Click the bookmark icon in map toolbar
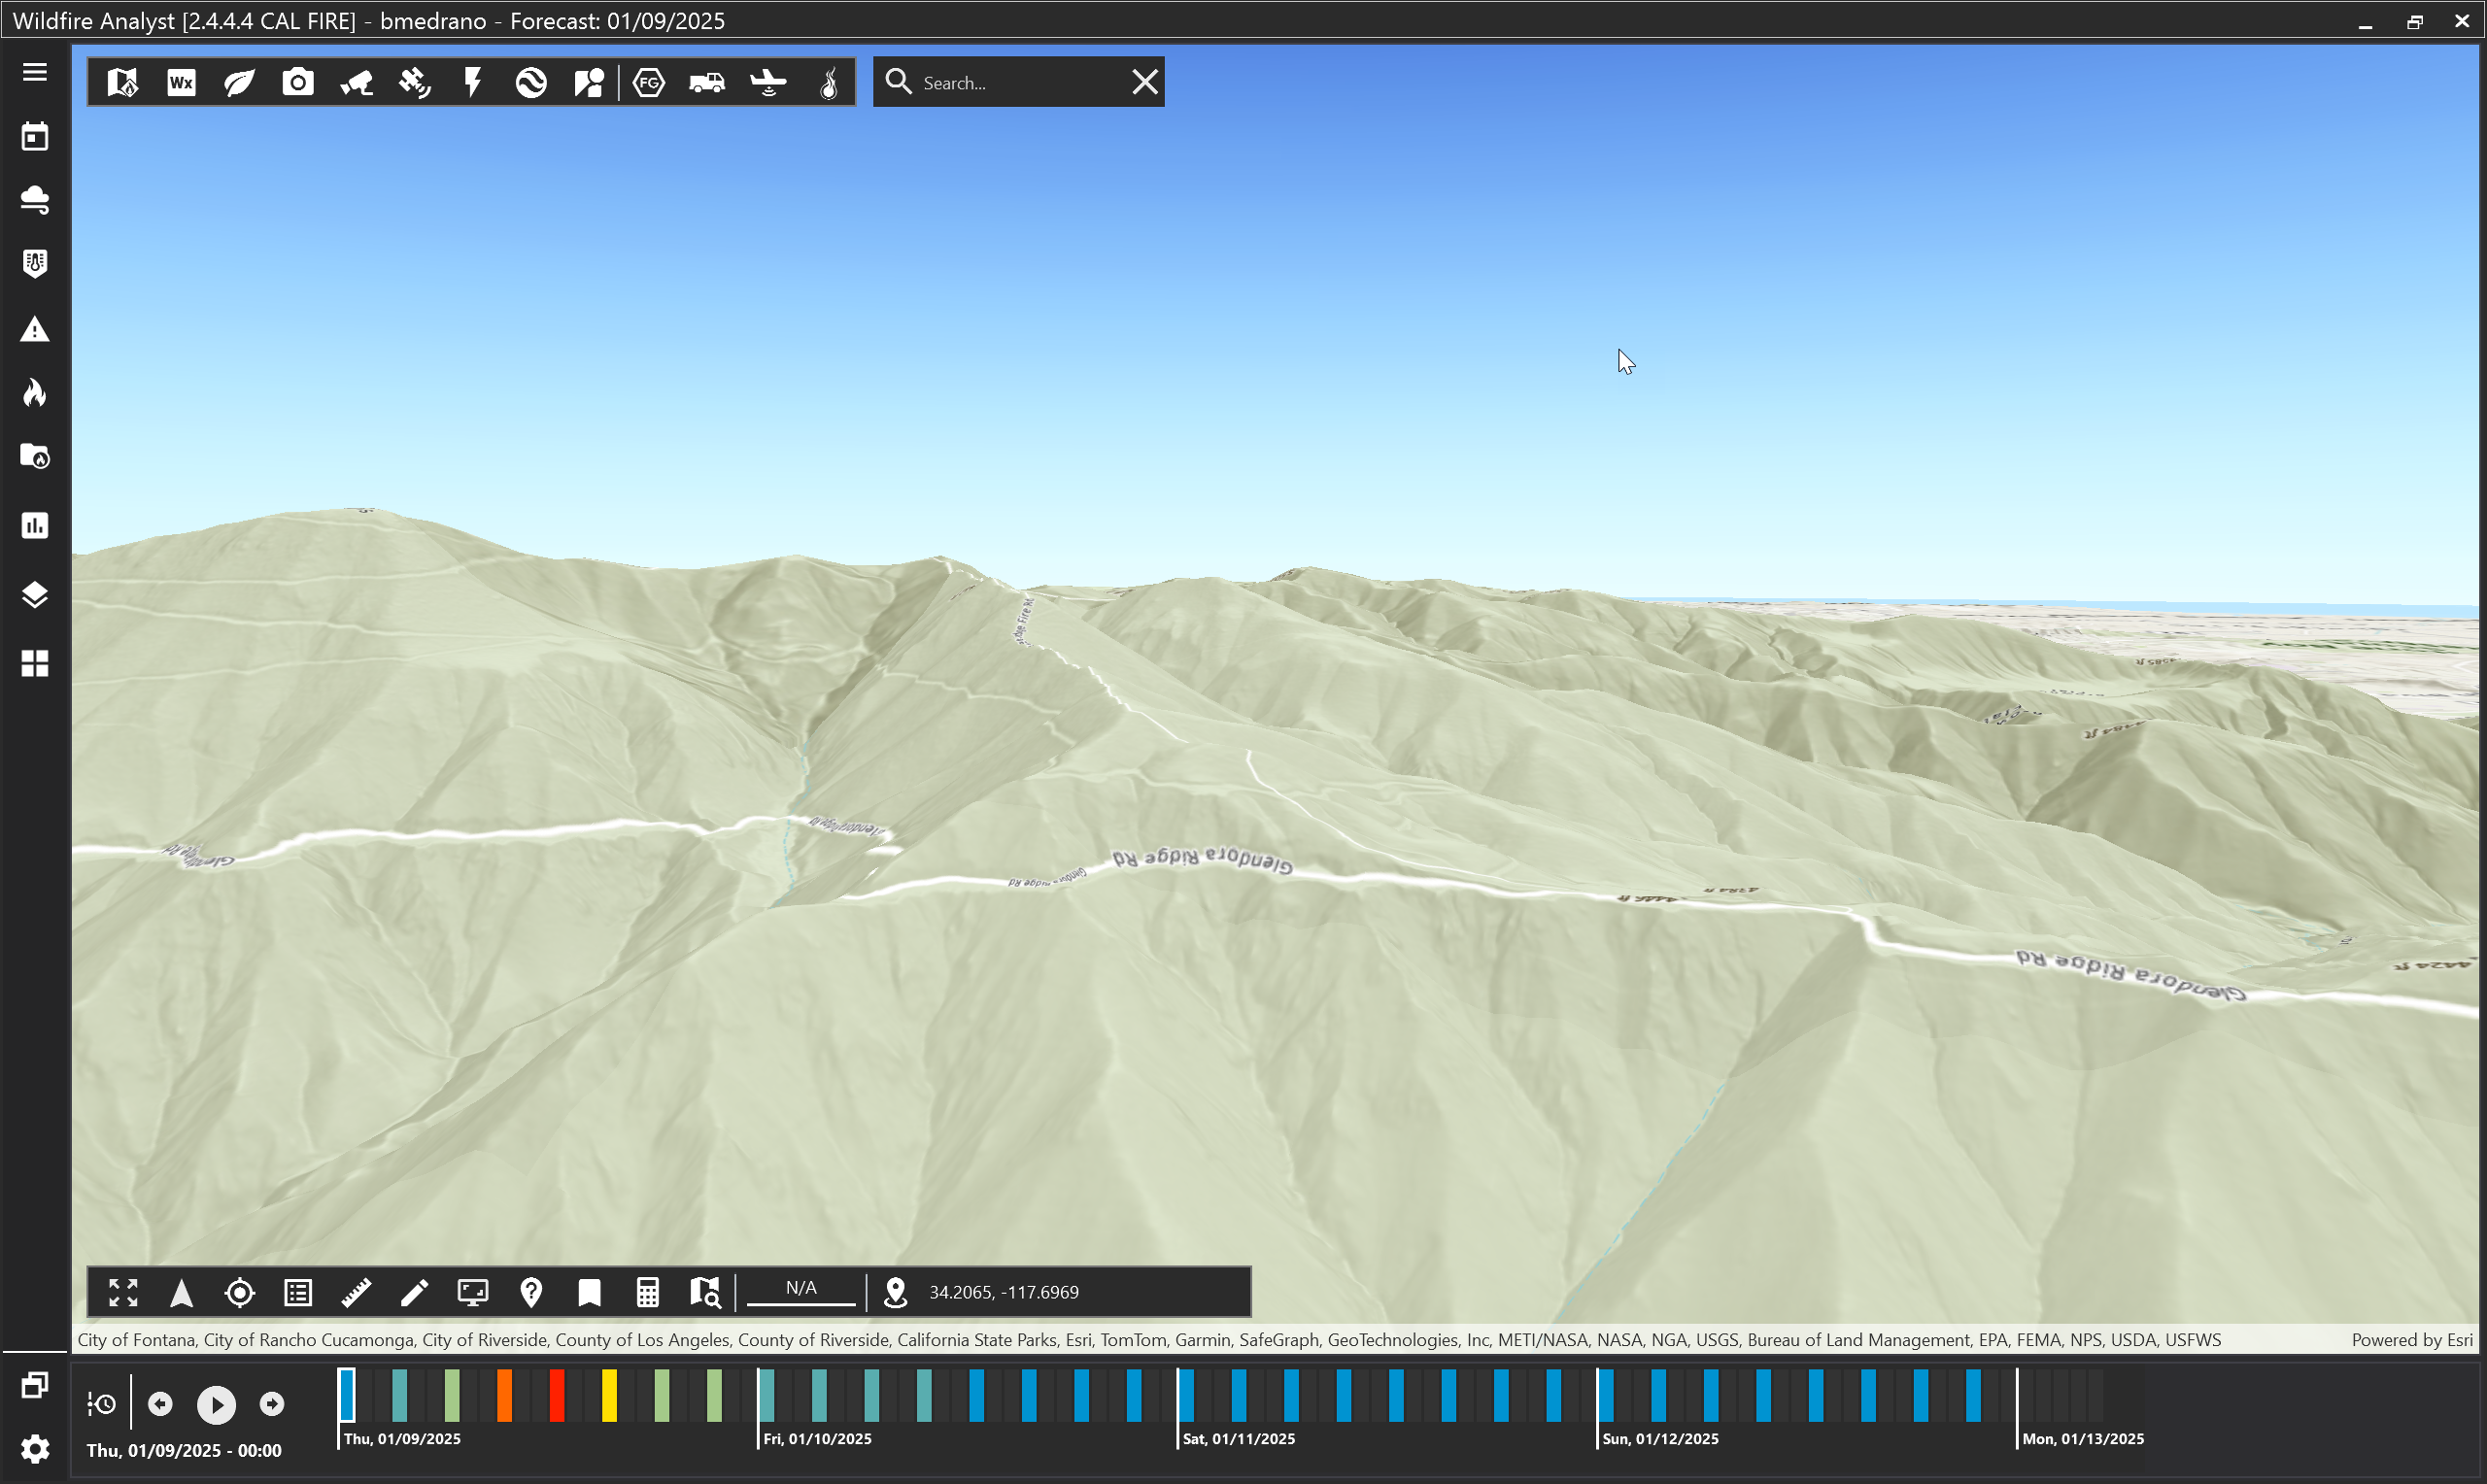The height and width of the screenshot is (1484, 2487). click(x=589, y=1292)
